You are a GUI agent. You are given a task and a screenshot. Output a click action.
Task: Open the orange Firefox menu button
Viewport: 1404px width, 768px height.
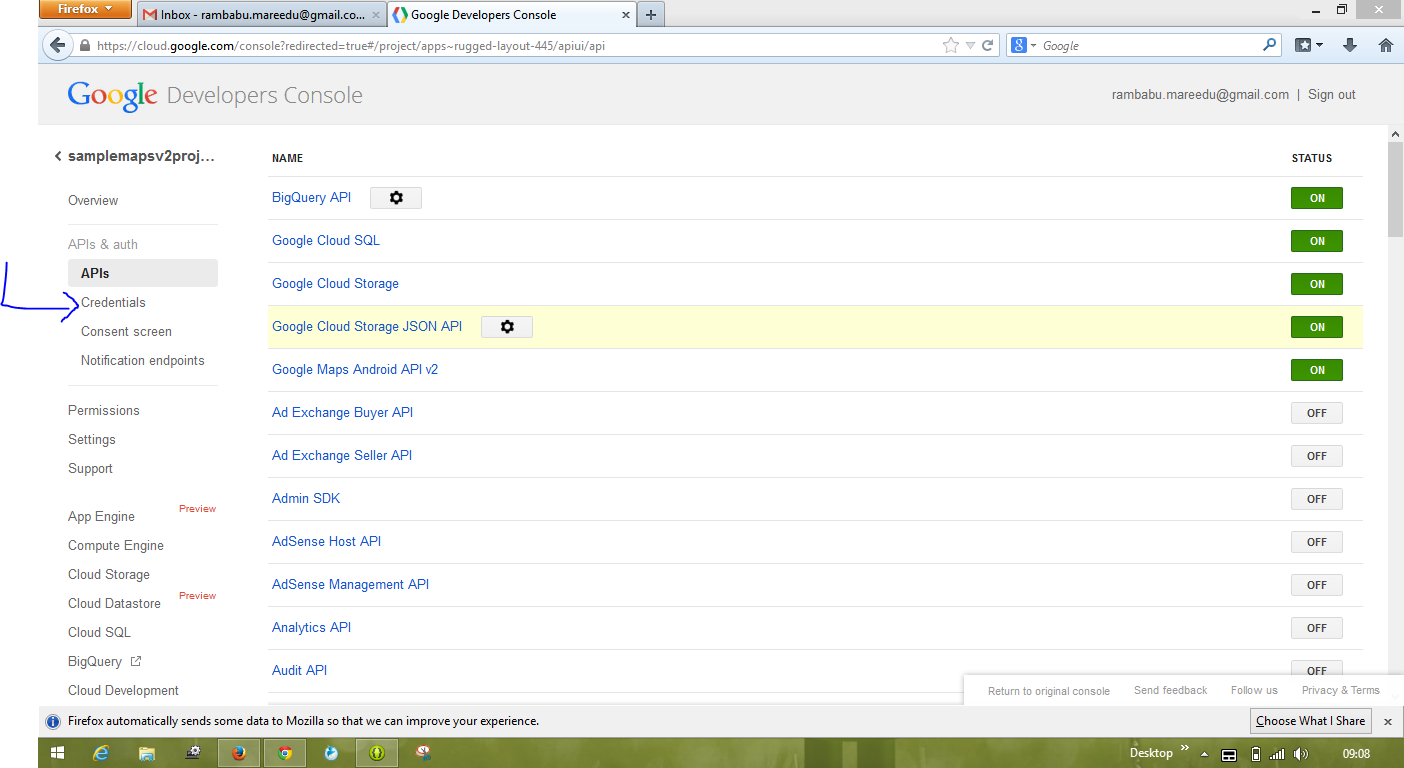pyautogui.click(x=86, y=9)
